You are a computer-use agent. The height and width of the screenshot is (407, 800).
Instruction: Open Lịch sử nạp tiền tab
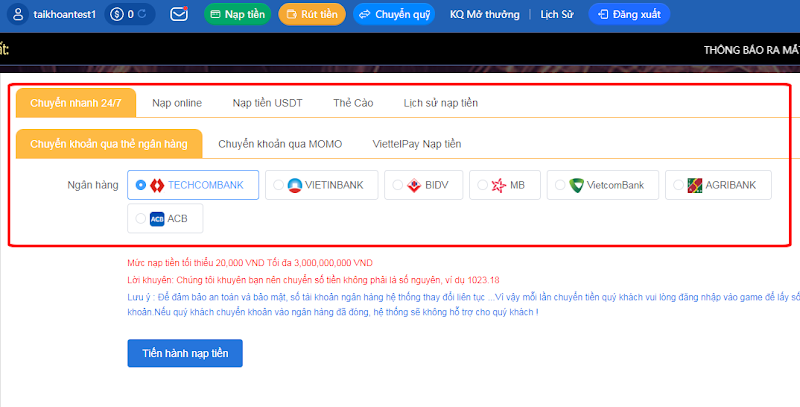441,103
